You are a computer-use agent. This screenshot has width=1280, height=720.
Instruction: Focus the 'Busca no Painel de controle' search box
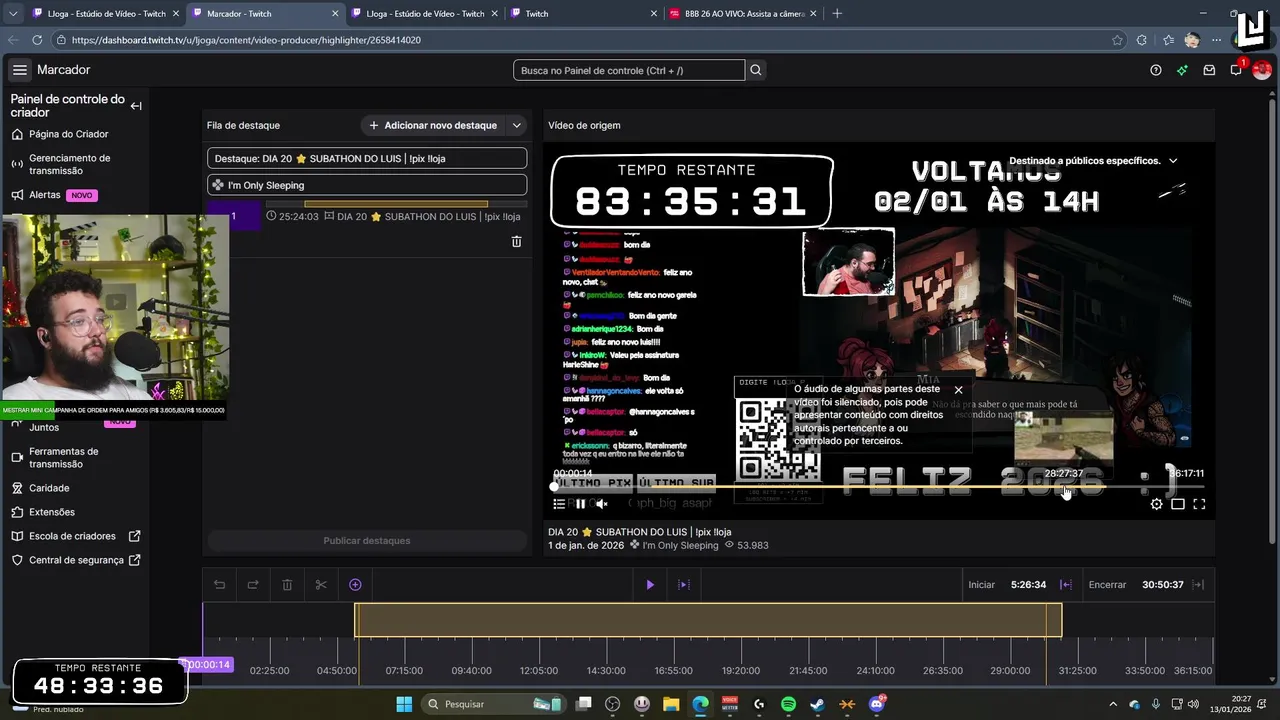629,70
